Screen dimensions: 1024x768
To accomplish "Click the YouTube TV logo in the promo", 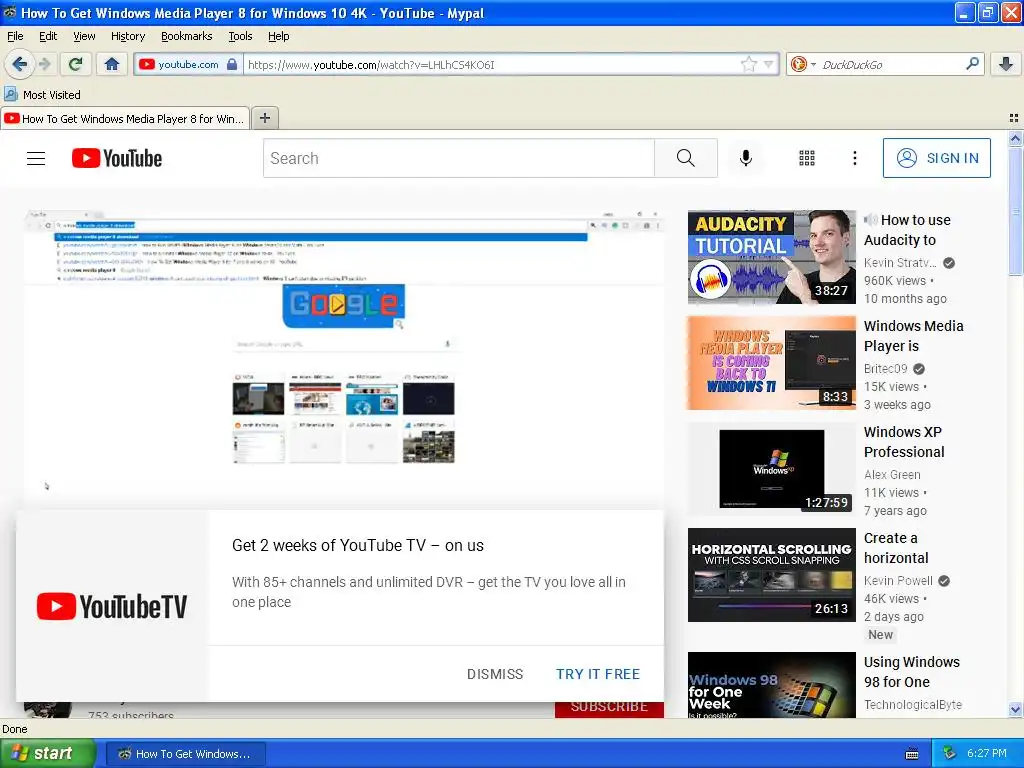I will (x=112, y=606).
